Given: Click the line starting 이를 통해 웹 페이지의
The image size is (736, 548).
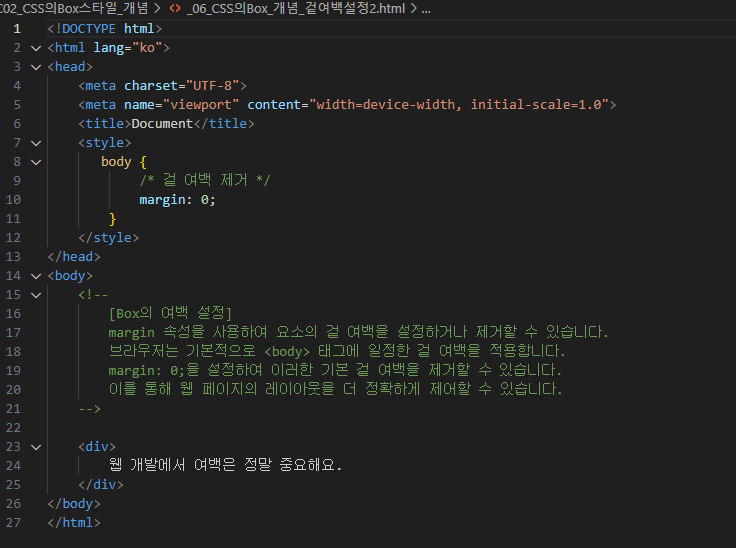Looking at the screenshot, I should click(335, 389).
